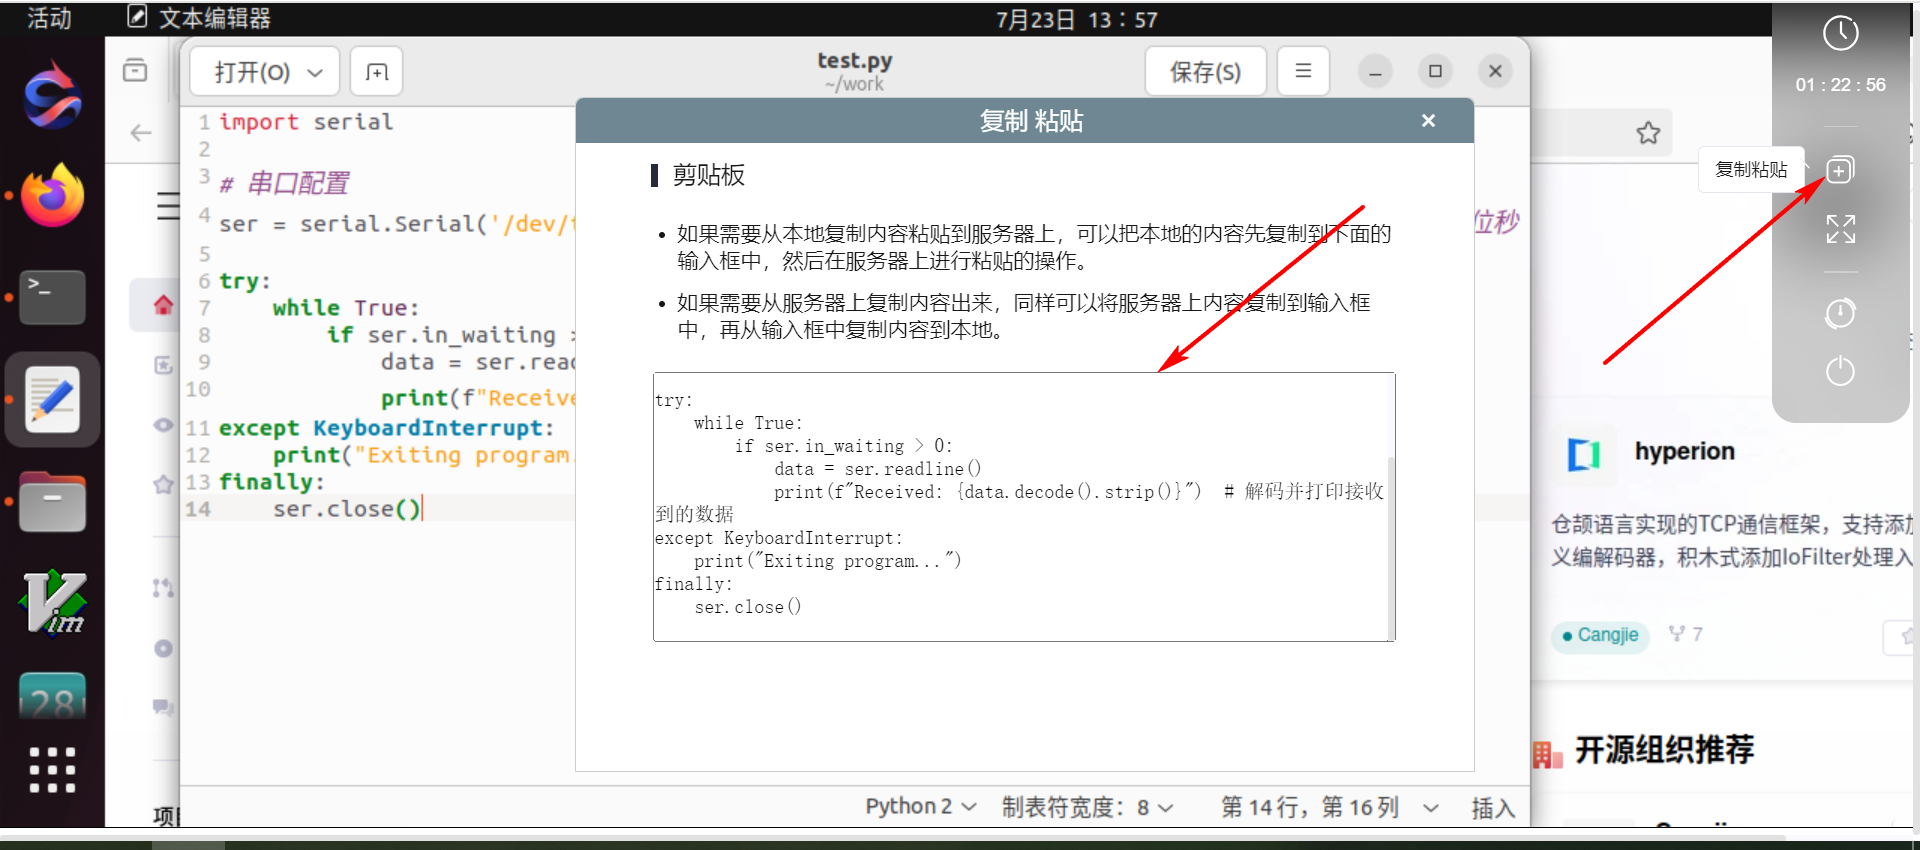Click the test.py title in header bar
Image resolution: width=1920 pixels, height=850 pixels.
click(x=854, y=60)
